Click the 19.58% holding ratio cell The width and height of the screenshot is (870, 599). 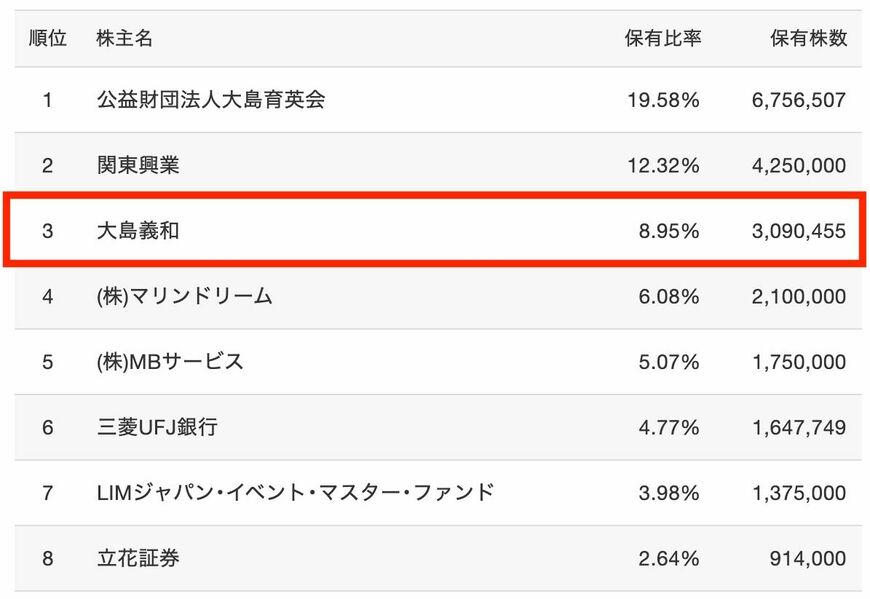click(663, 100)
